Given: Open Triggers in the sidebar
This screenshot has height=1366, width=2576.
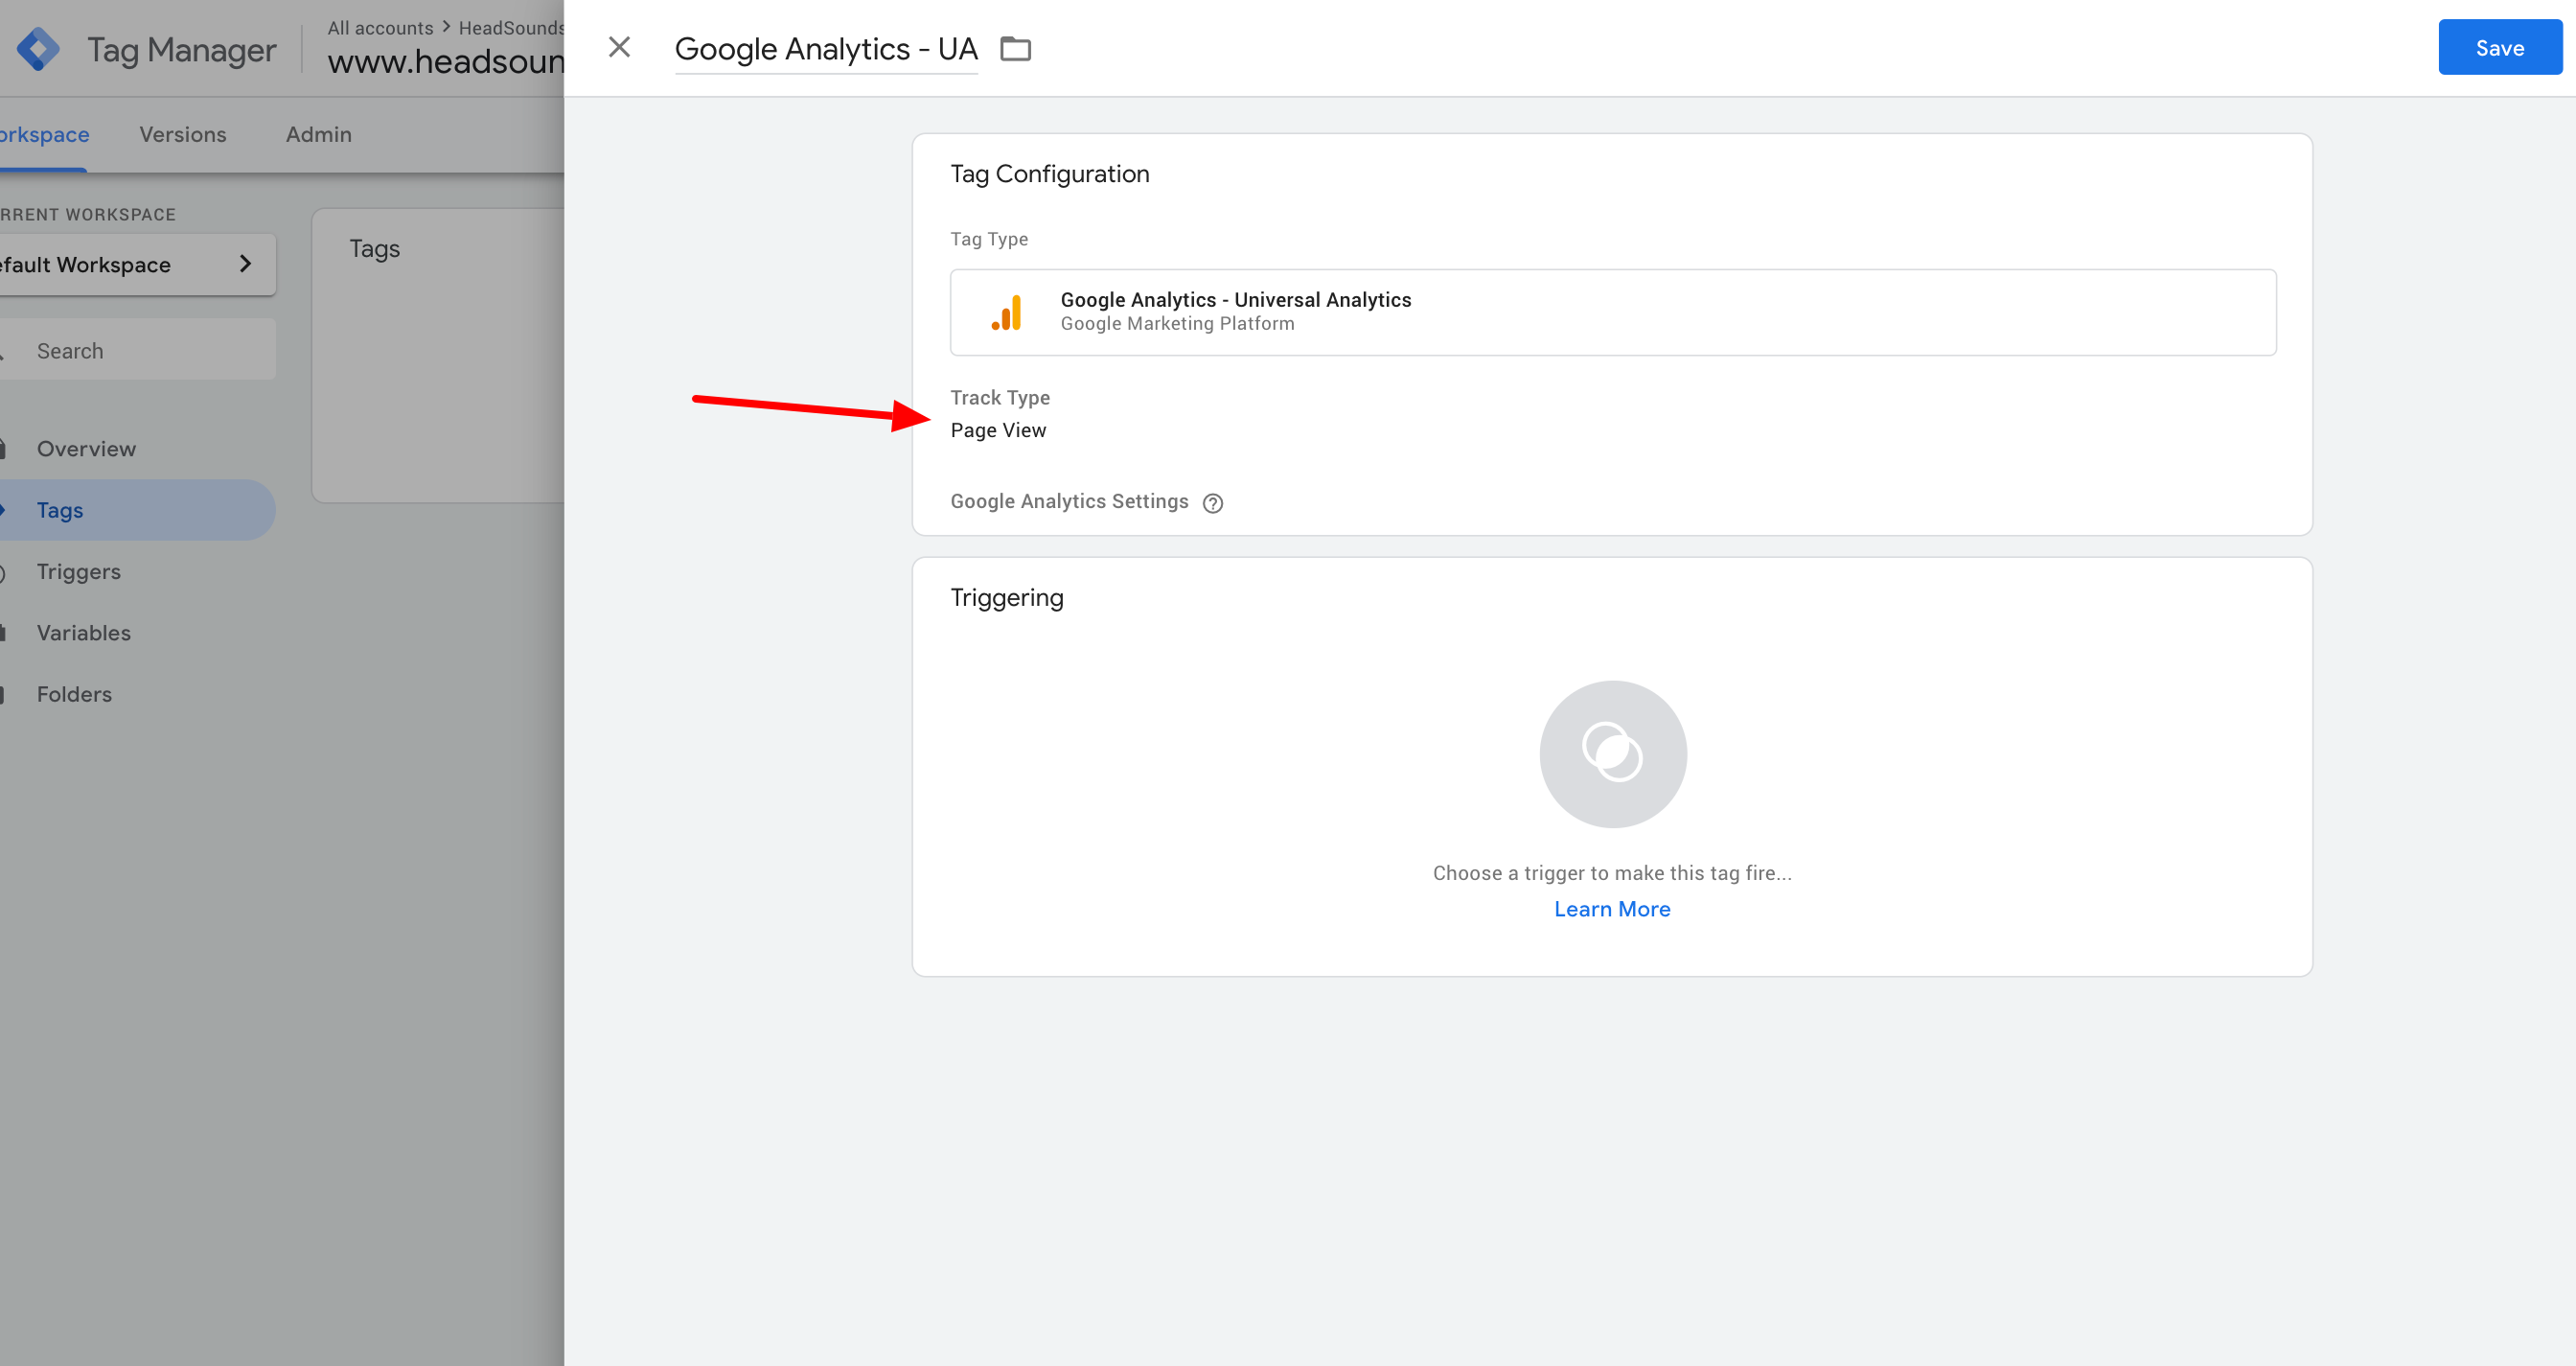Looking at the screenshot, I should (78, 571).
